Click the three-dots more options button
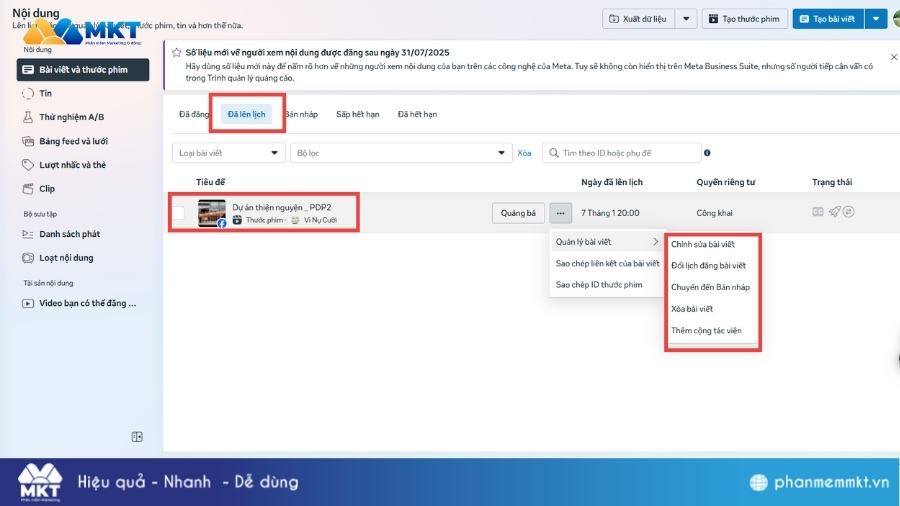This screenshot has width=900, height=506. coord(560,213)
